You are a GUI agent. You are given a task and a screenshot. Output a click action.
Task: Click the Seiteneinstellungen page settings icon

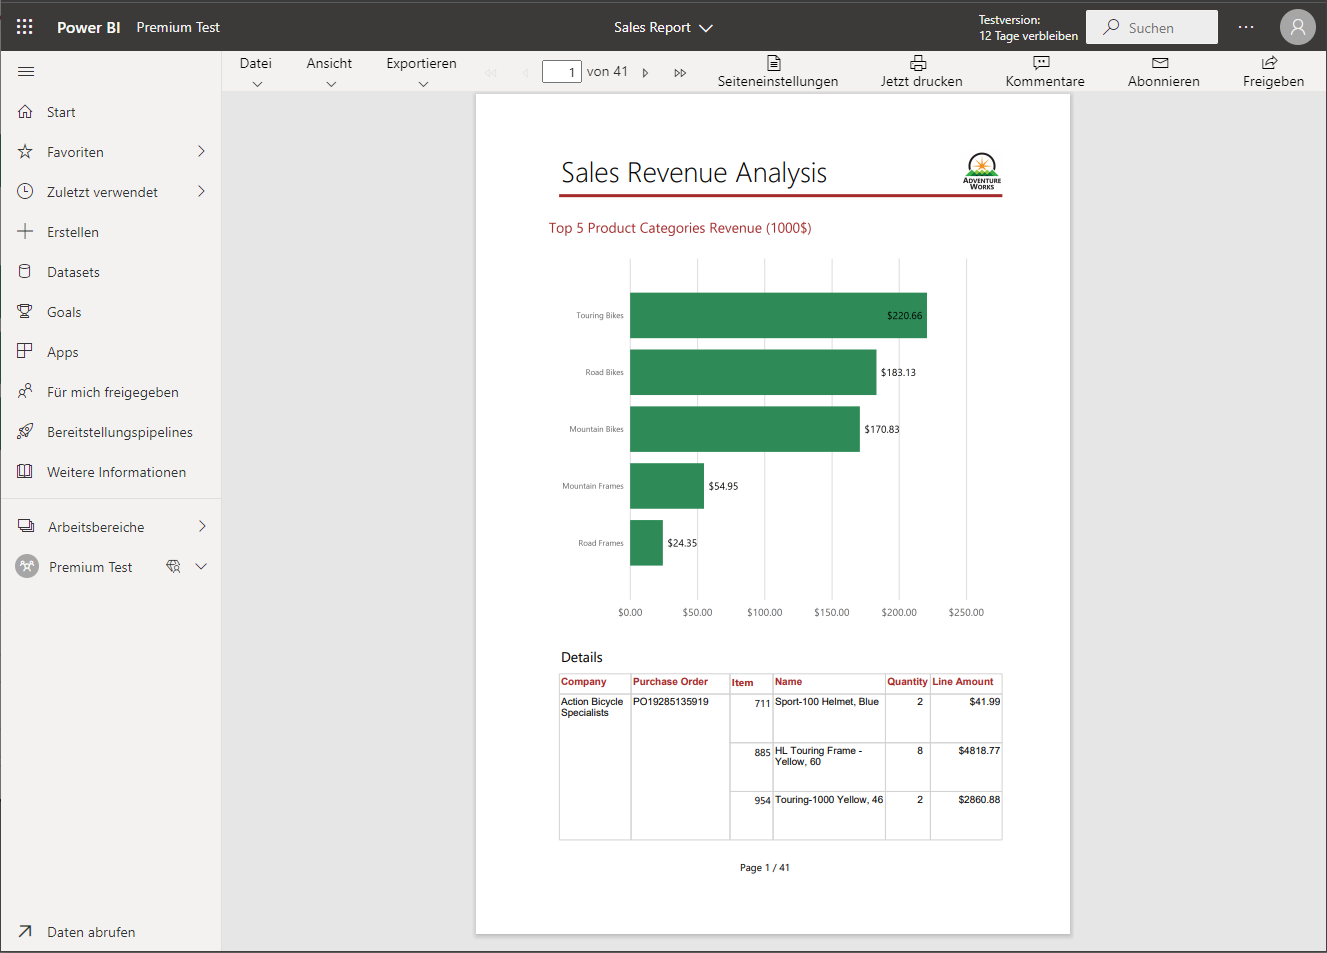(774, 63)
